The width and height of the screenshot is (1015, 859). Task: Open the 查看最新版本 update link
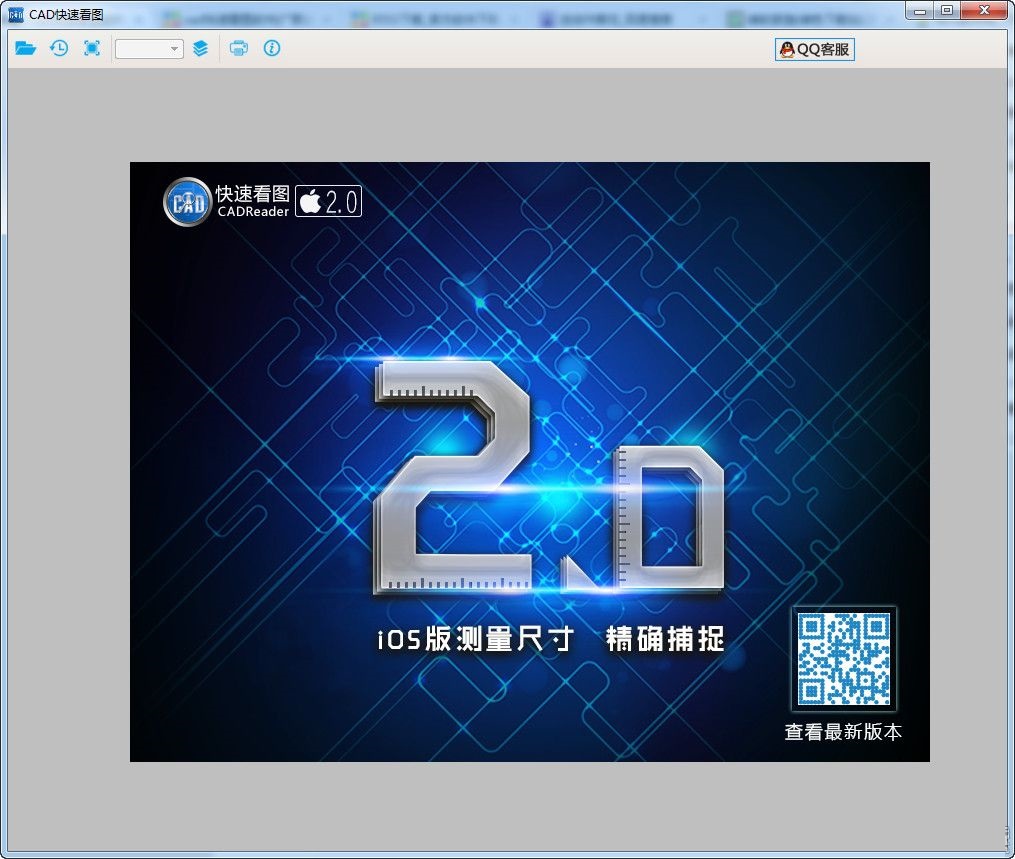coord(842,732)
